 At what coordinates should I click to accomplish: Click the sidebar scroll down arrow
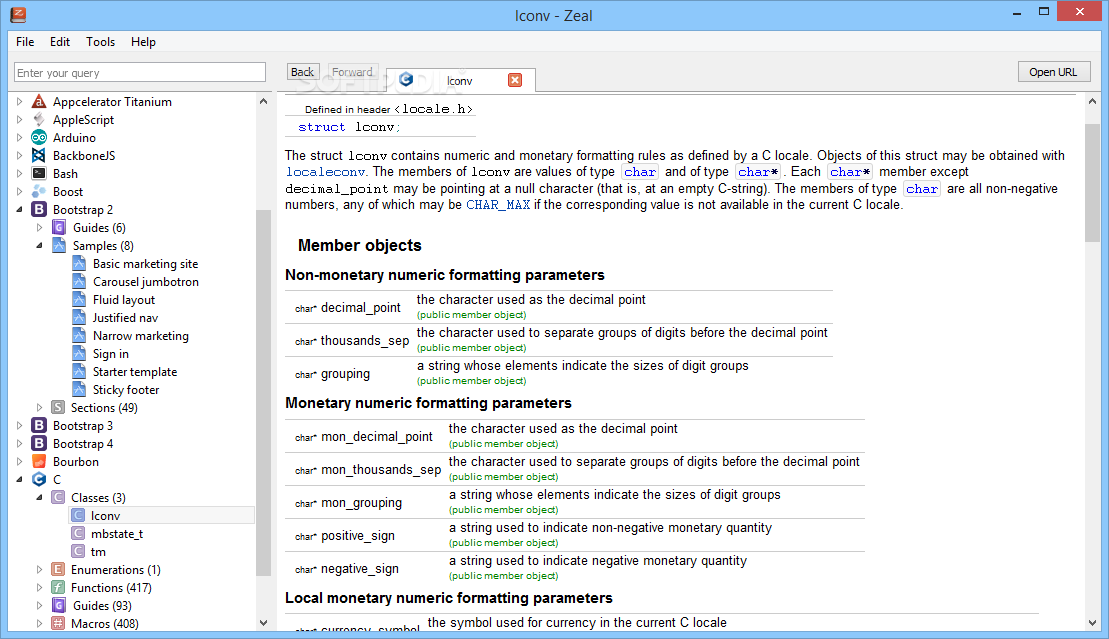(x=263, y=623)
